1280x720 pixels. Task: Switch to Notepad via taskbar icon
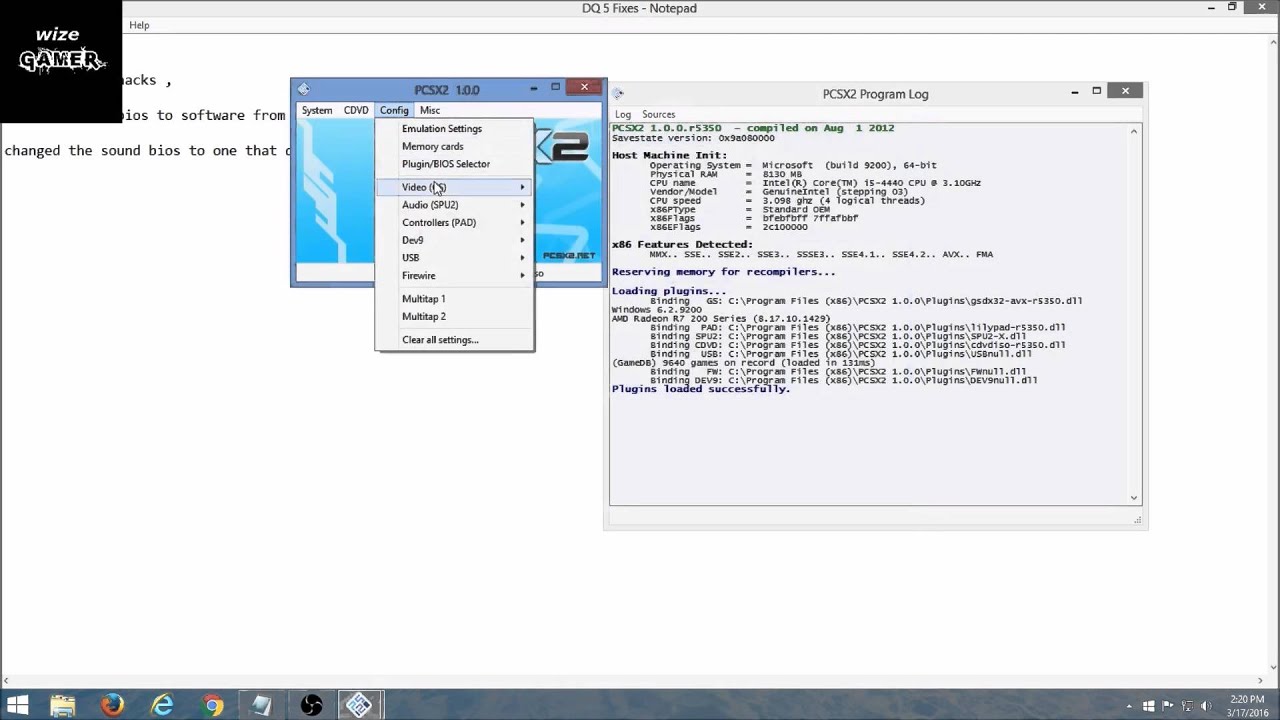coord(262,705)
